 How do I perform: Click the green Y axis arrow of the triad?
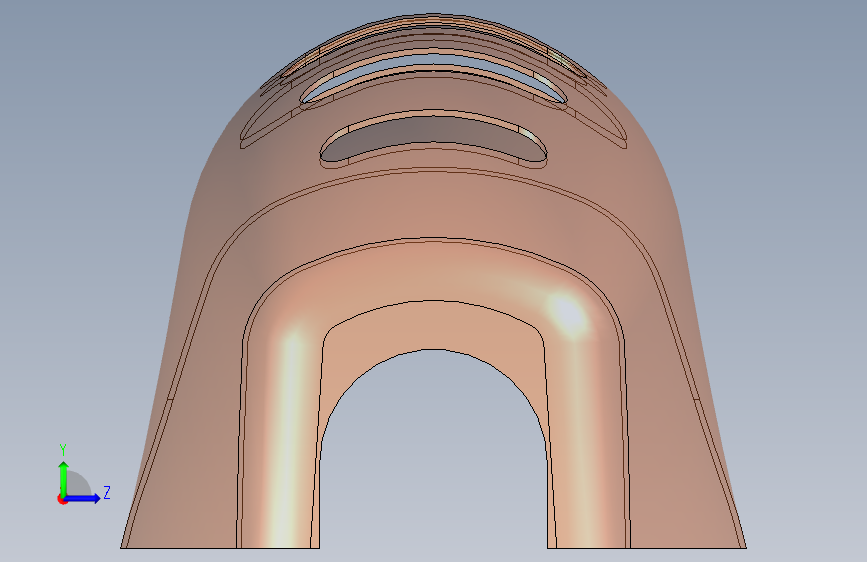(x=64, y=479)
